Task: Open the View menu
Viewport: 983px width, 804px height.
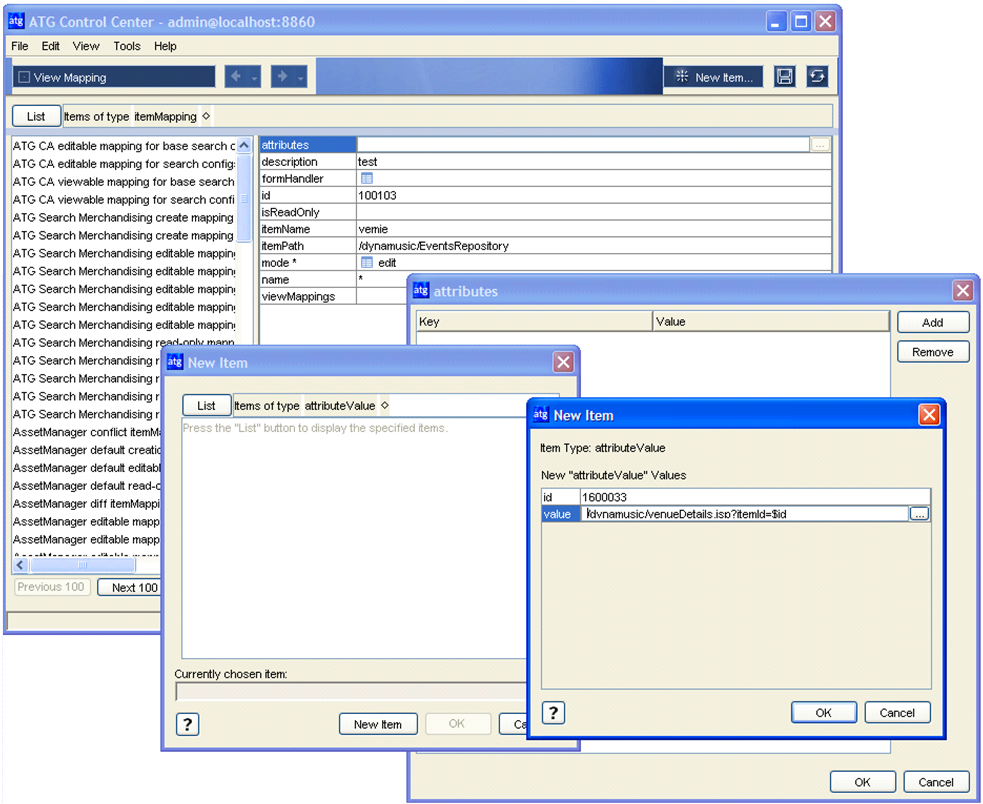Action: (x=86, y=46)
